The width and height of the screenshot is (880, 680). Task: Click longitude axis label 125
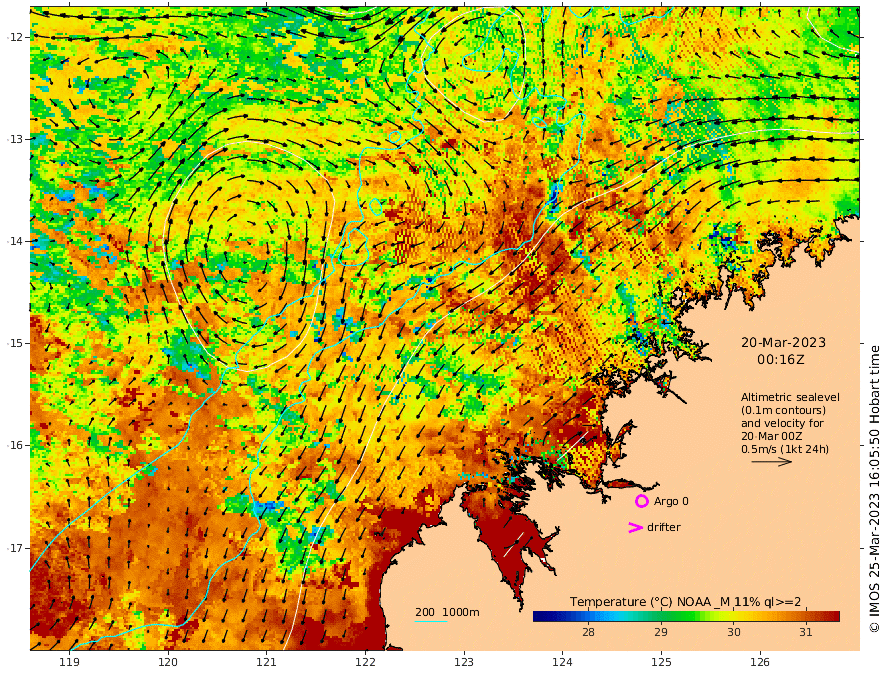point(661,662)
